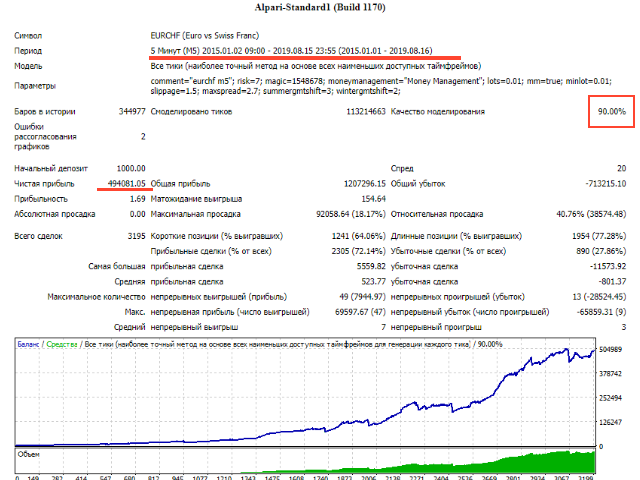Image resolution: width=640 pixels, height=480 pixels.
Task: Click the Максимальная просадка label
Action: 196,214
